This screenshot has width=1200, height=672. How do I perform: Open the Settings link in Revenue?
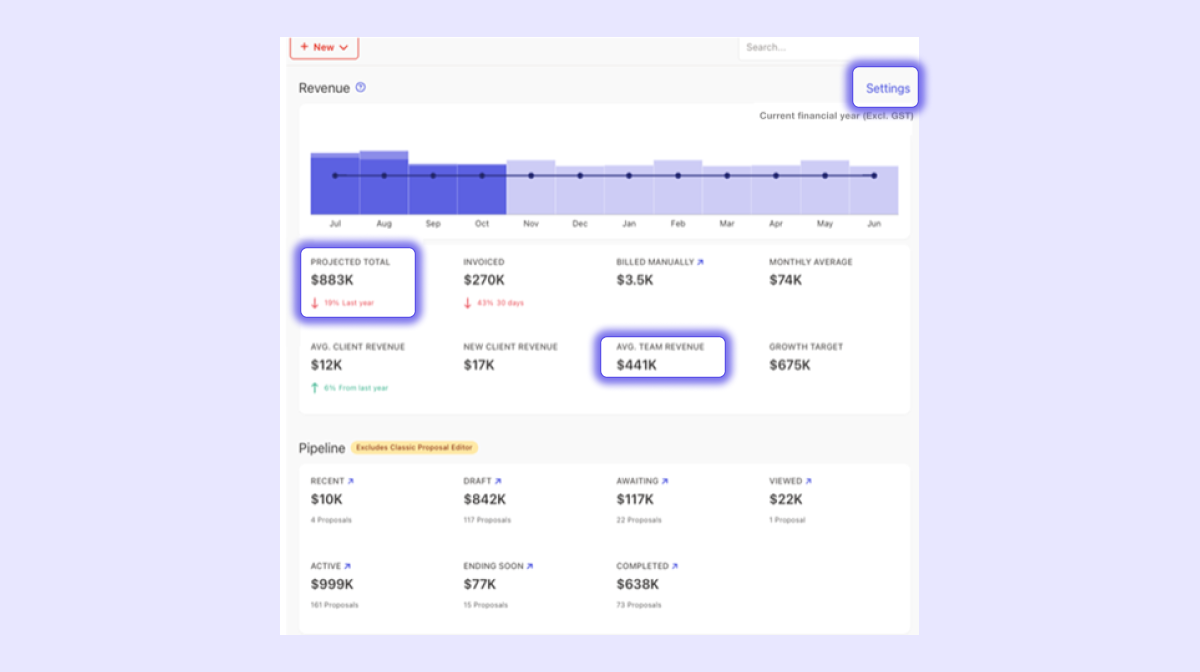tap(887, 88)
